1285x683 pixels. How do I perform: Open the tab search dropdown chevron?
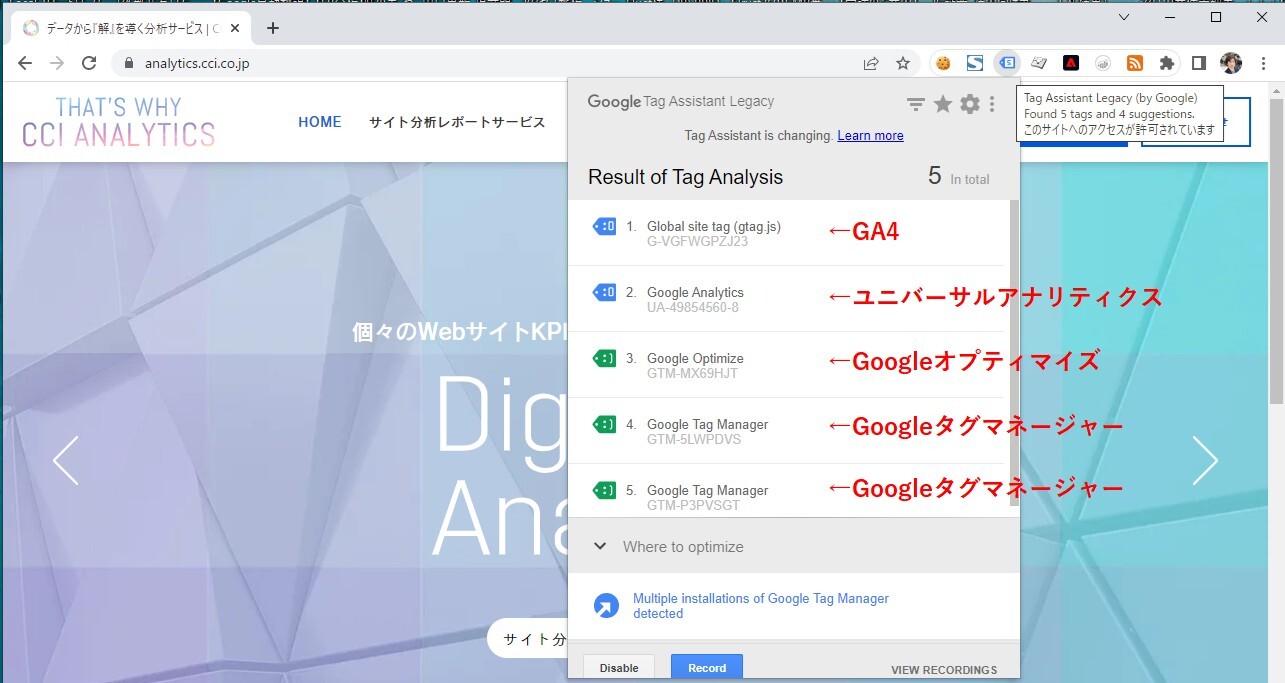pyautogui.click(x=1124, y=17)
